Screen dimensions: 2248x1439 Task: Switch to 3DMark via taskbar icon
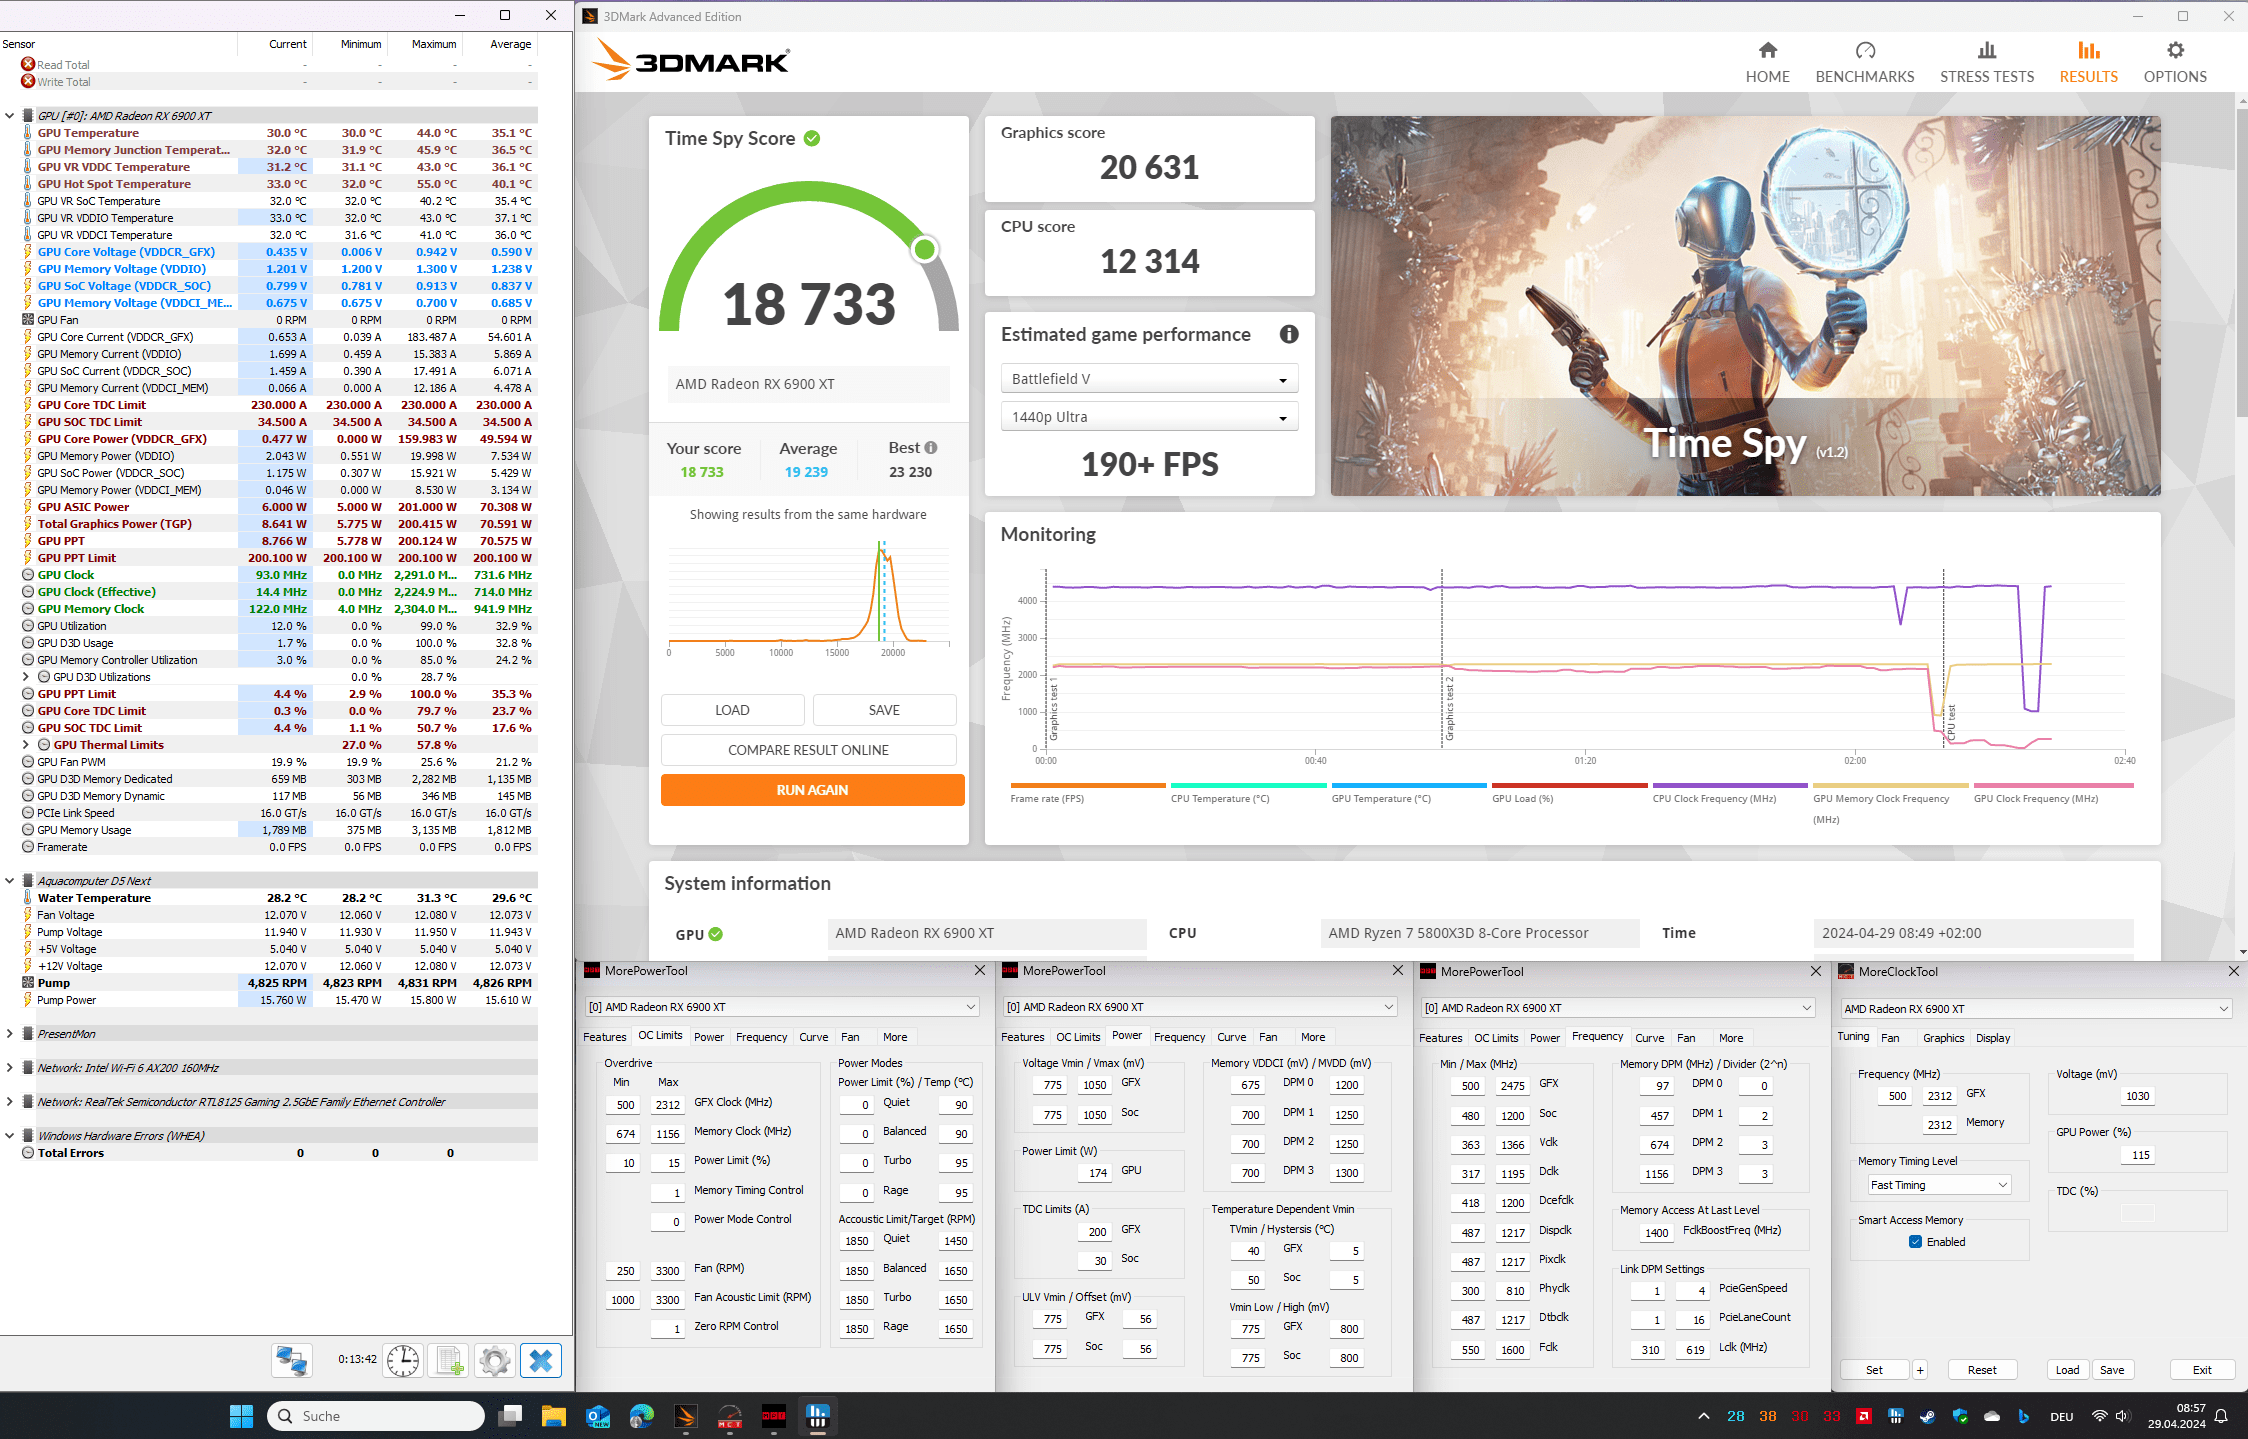(x=686, y=1416)
